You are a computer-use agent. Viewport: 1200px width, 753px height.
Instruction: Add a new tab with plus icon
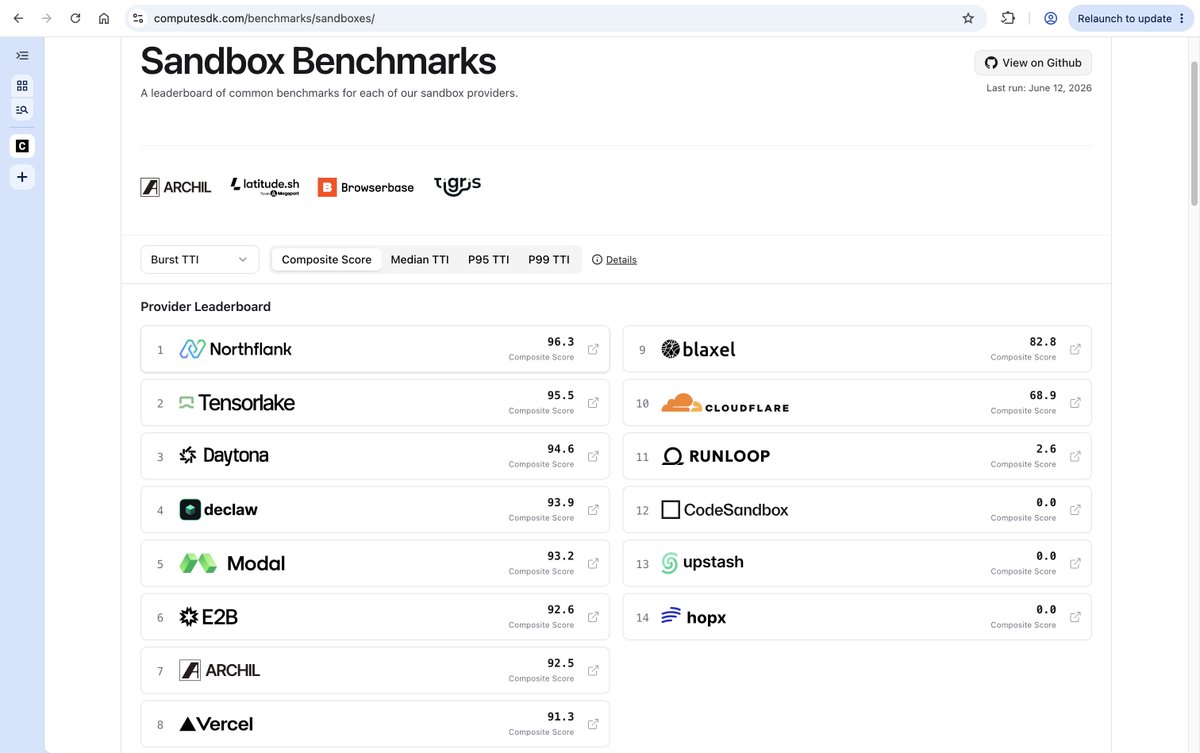(x=22, y=177)
